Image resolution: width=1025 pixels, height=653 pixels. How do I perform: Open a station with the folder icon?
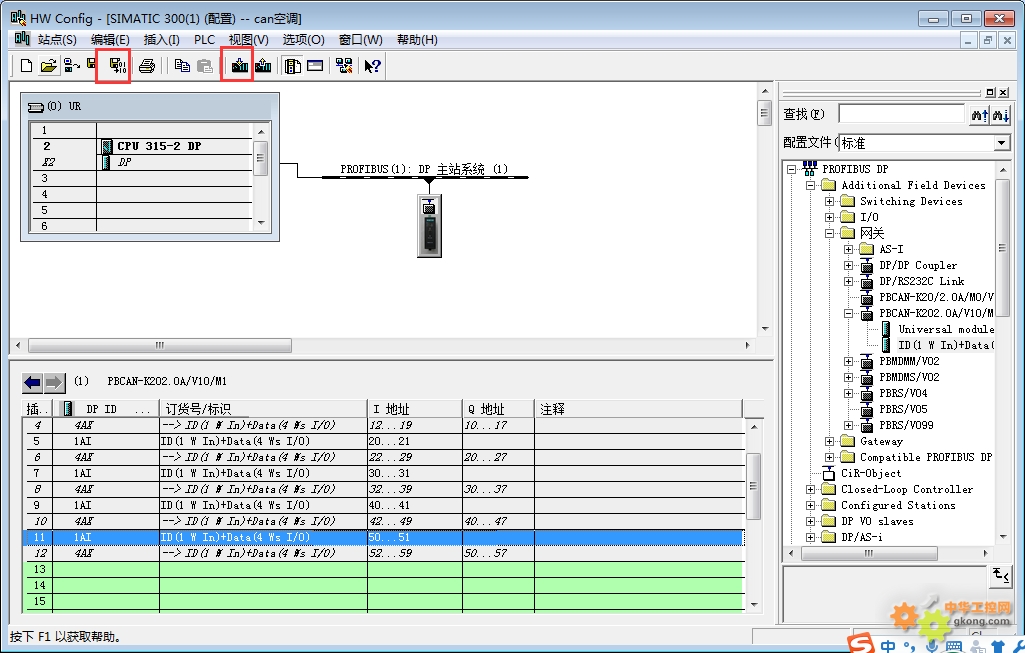(x=48, y=66)
